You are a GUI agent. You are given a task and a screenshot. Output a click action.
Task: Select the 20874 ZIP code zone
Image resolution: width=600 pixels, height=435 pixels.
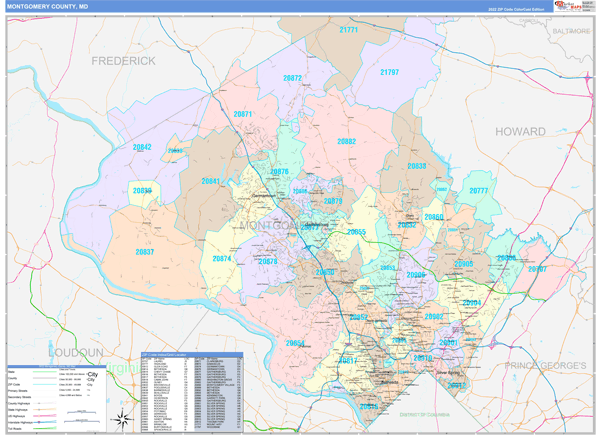point(221,258)
